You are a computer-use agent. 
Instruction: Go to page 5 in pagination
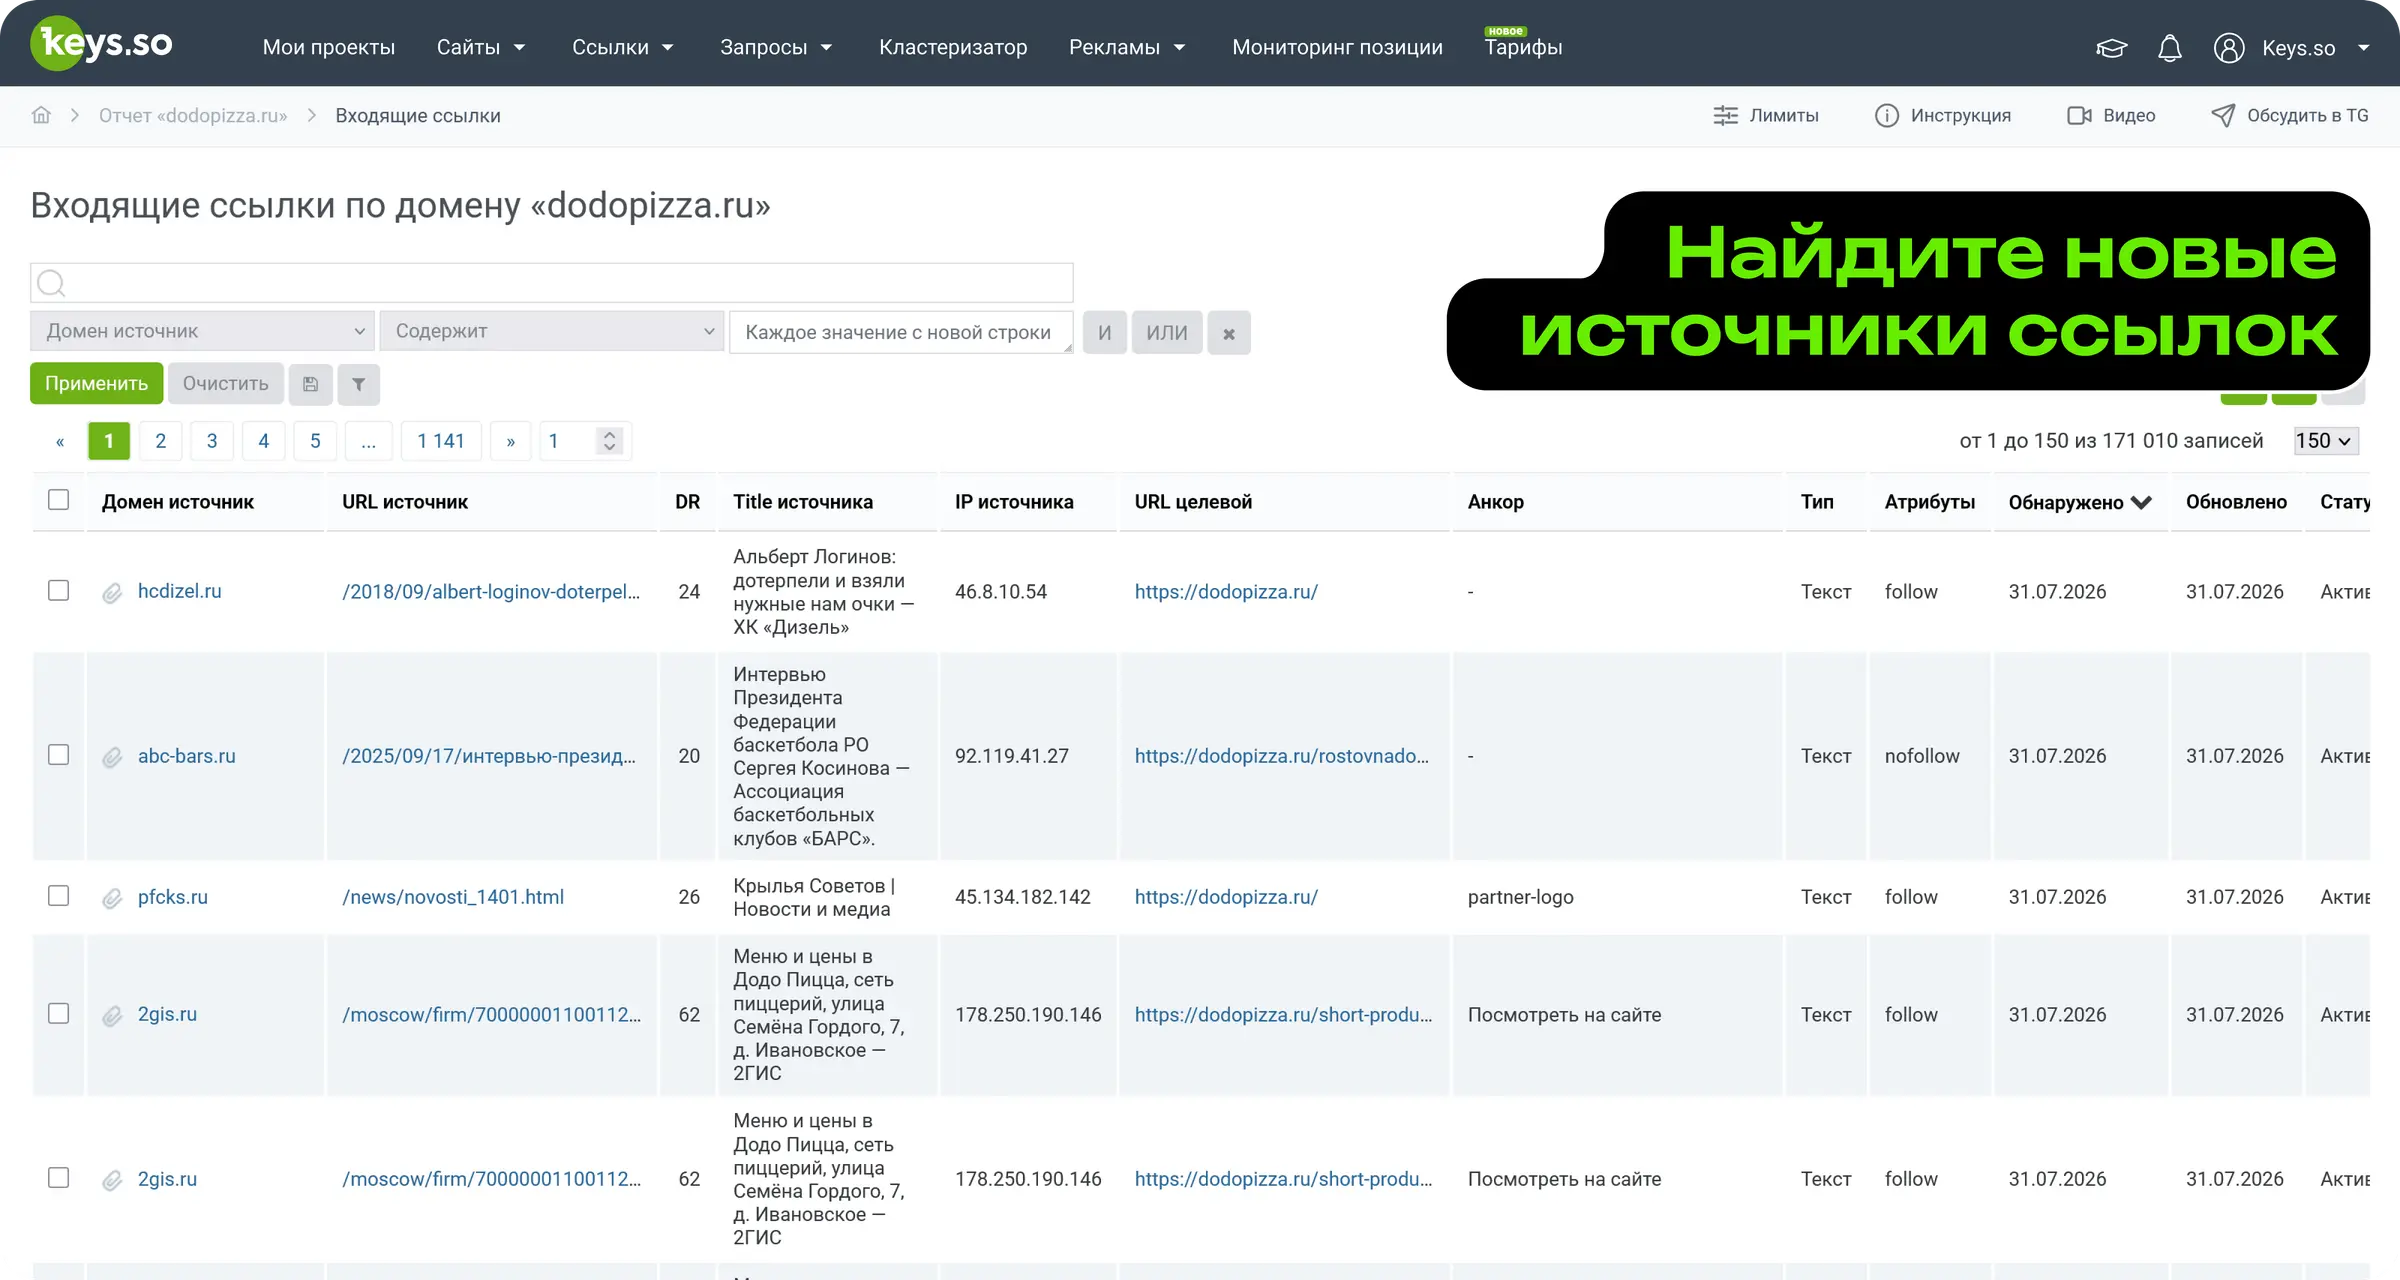(315, 441)
